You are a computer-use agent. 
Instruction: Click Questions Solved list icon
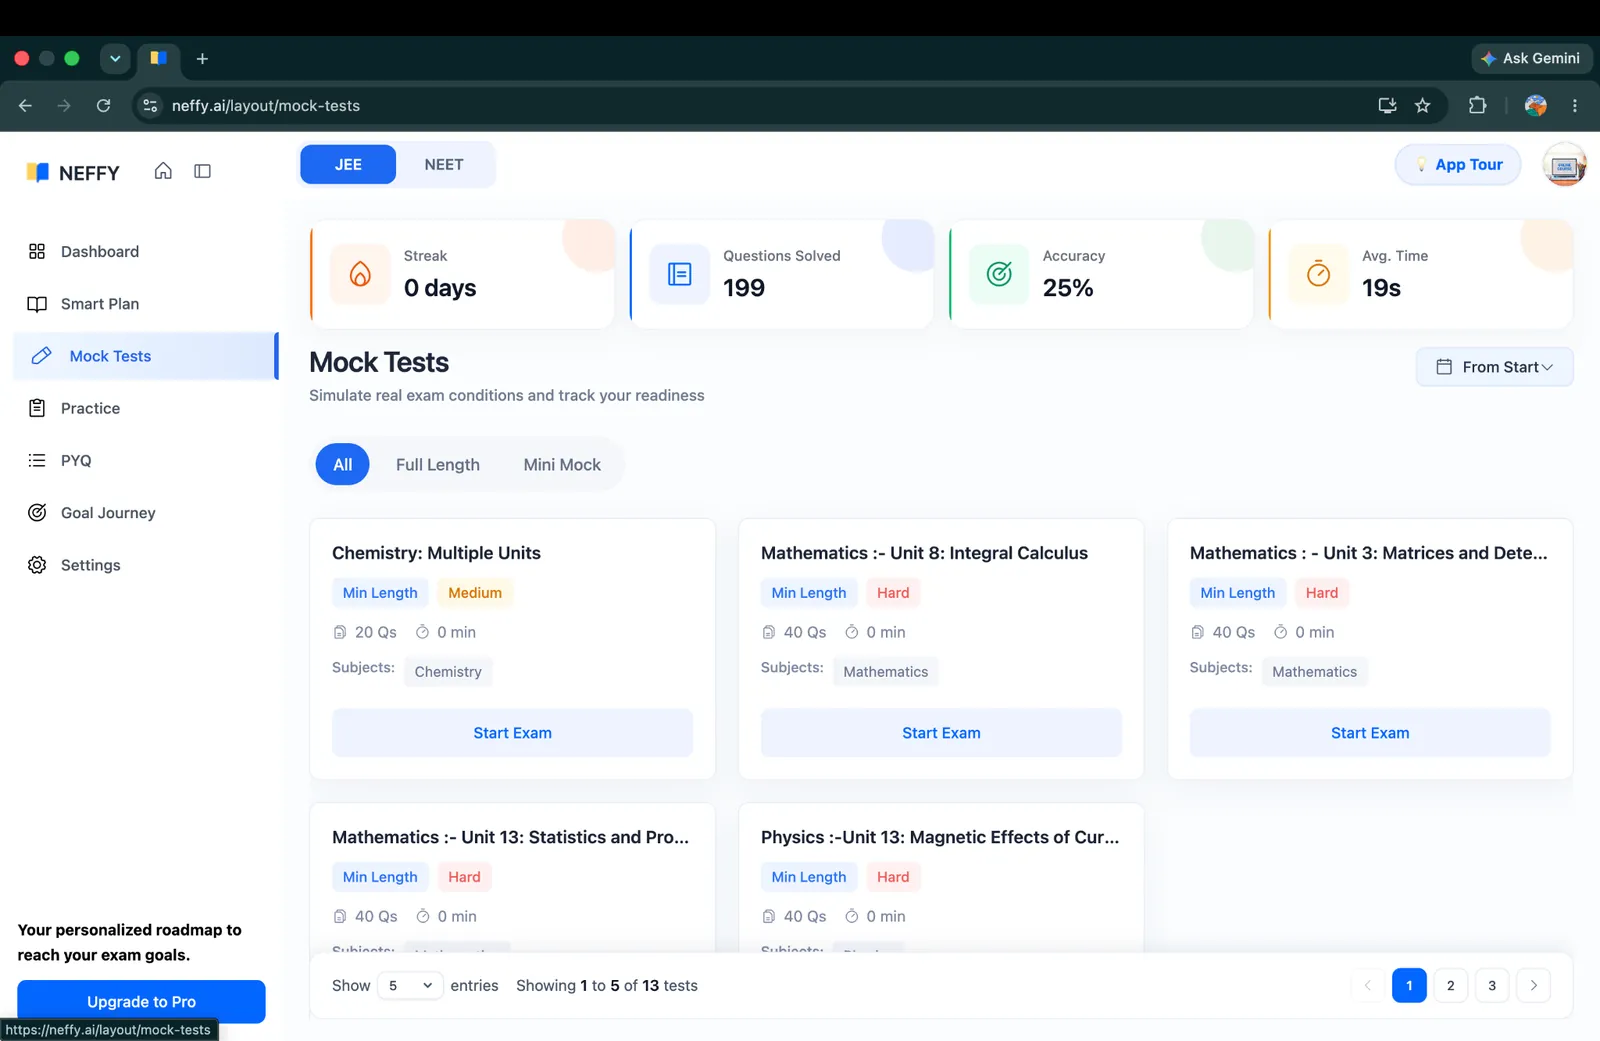click(x=680, y=274)
